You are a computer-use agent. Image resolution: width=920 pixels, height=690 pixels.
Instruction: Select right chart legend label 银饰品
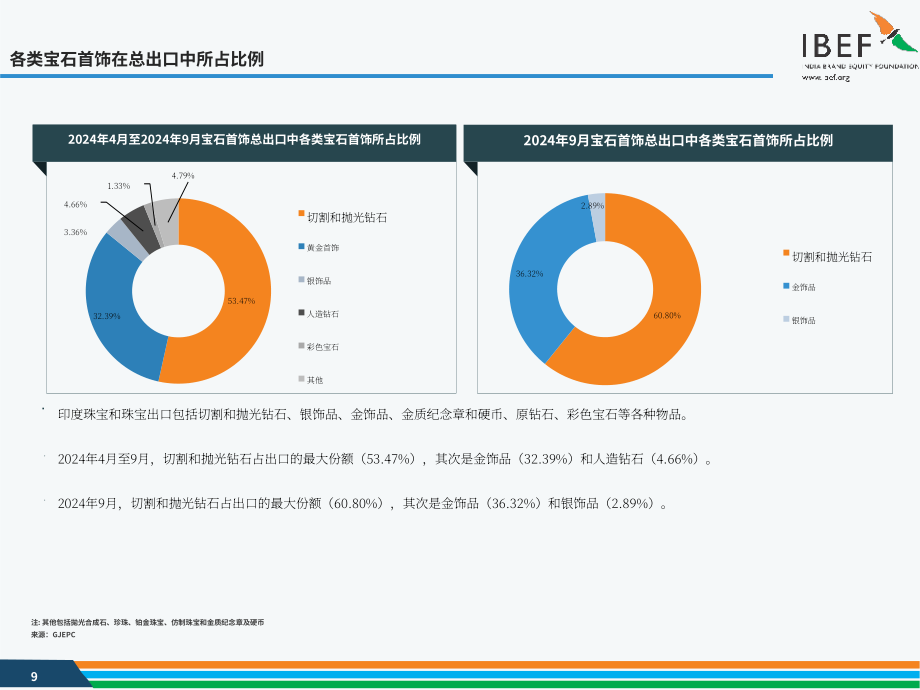(803, 320)
